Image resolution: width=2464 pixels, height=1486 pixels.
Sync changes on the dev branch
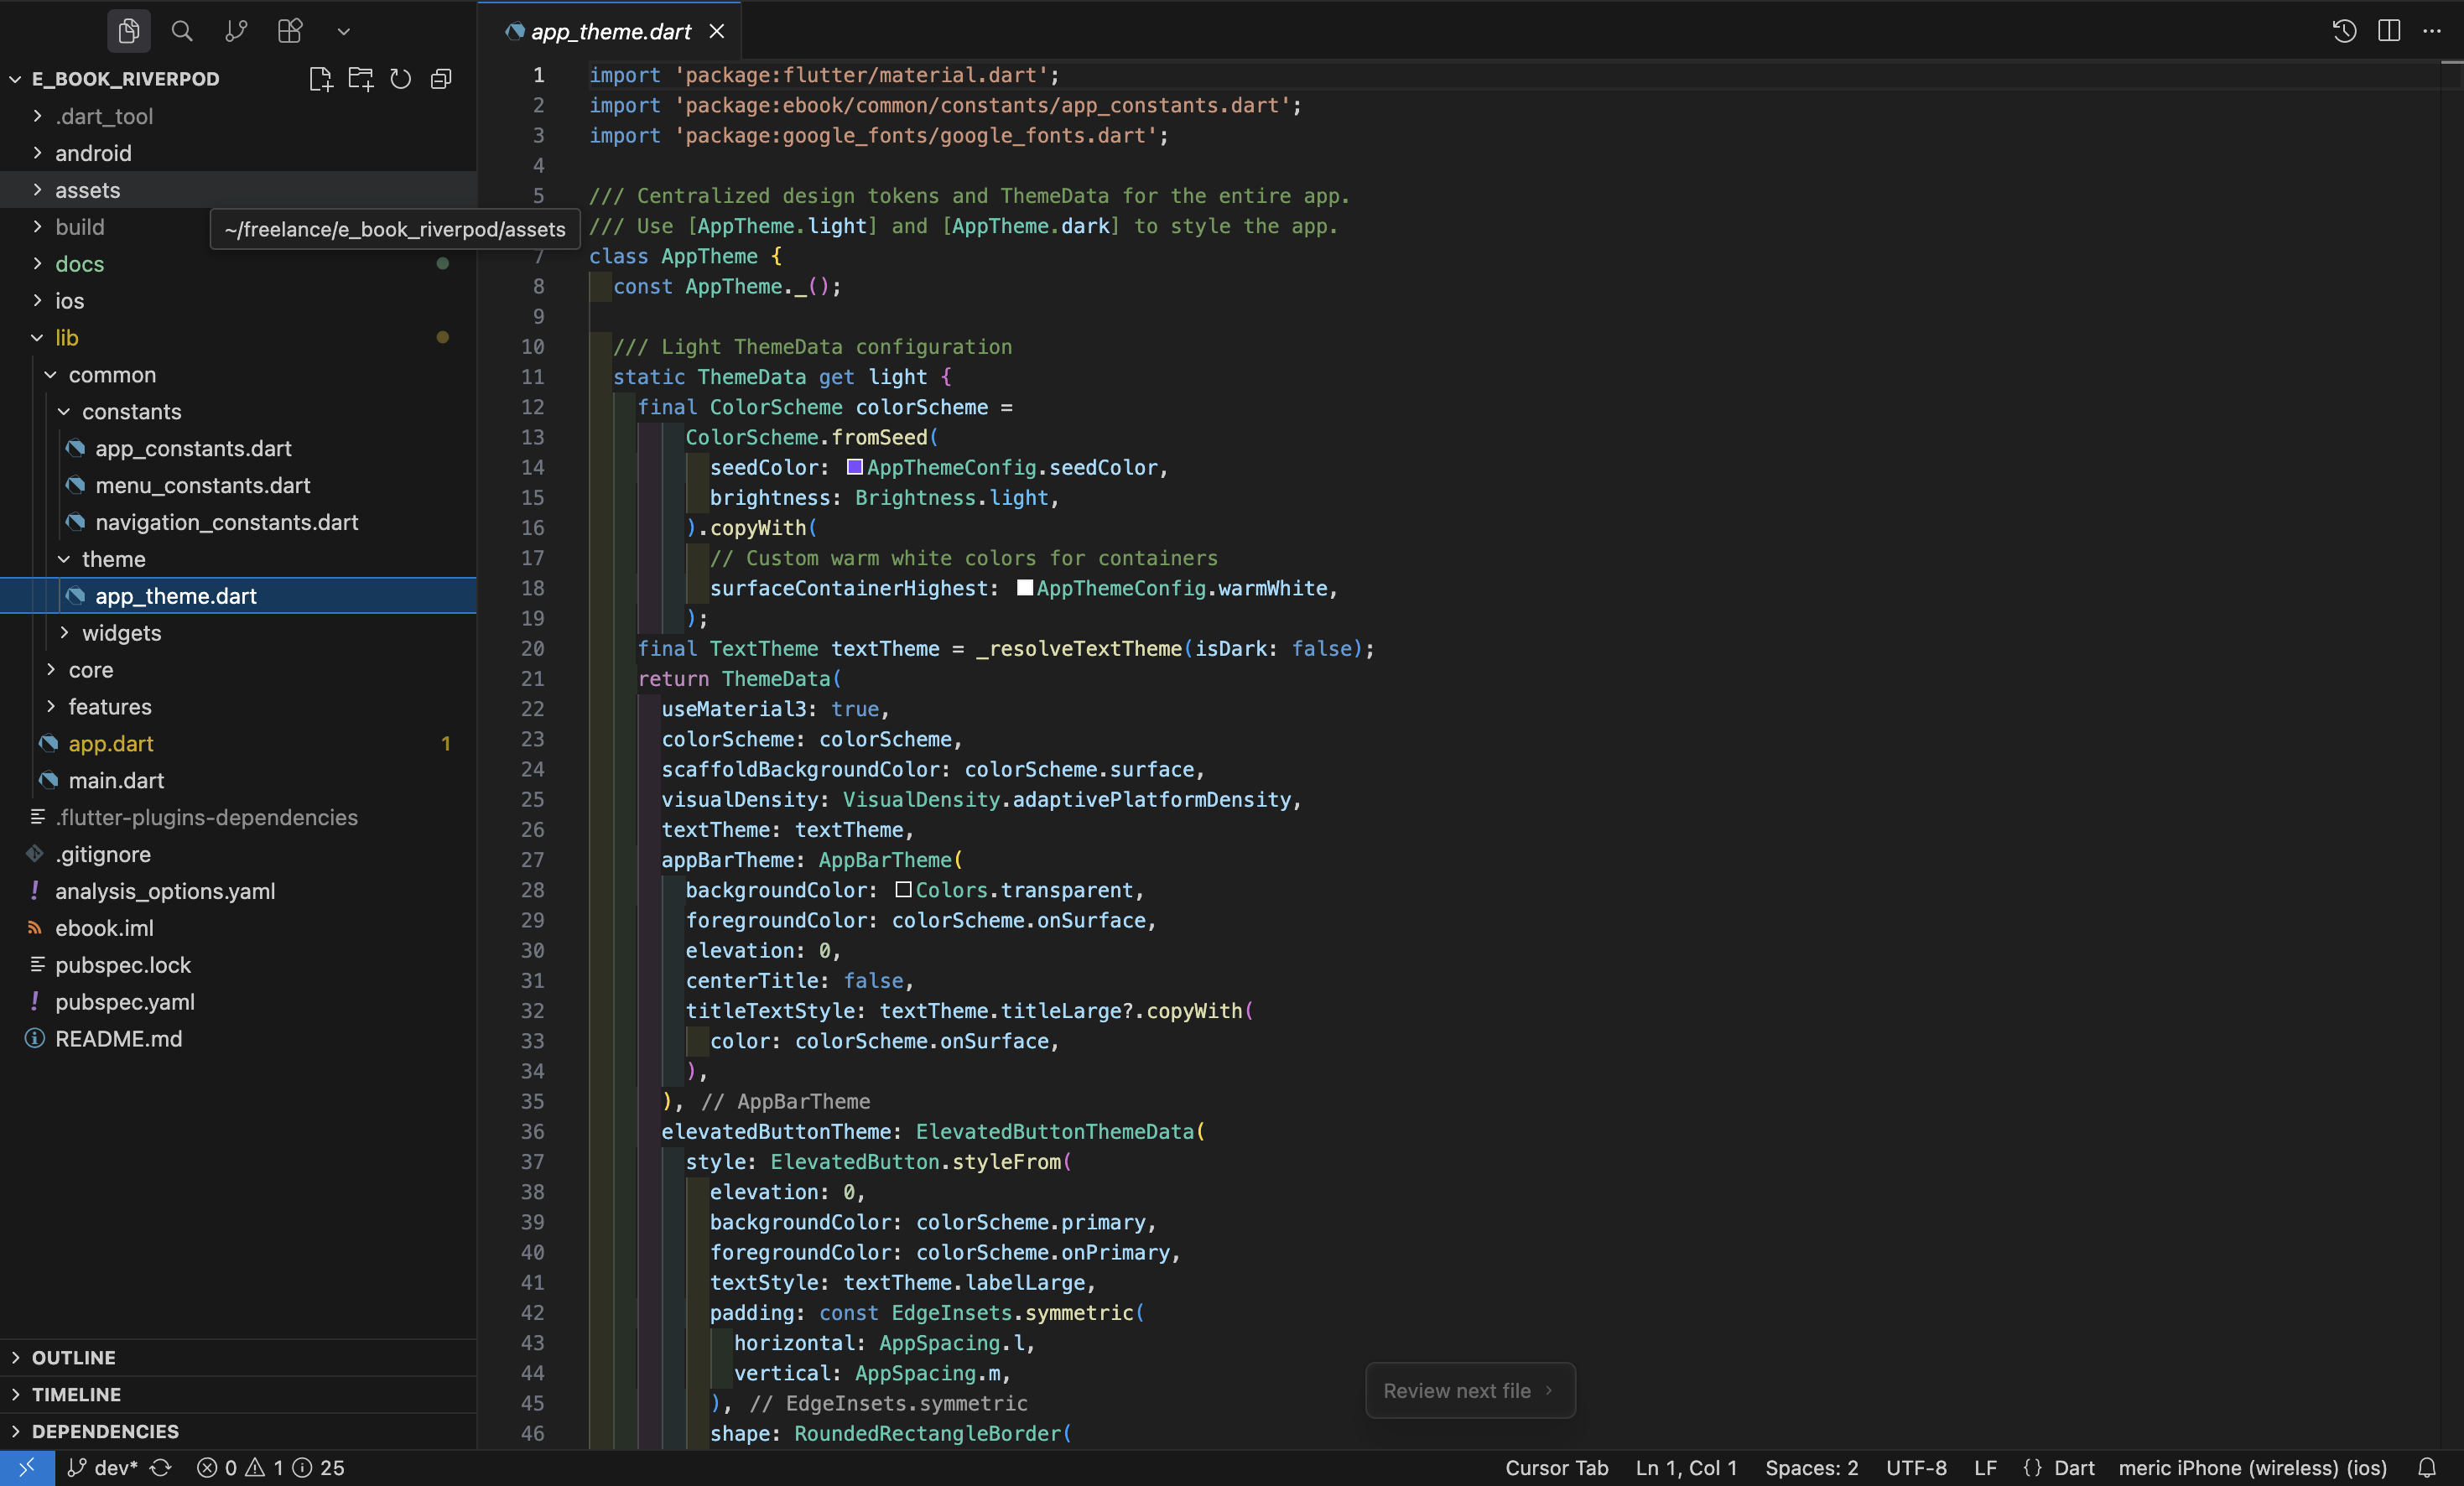click(160, 1467)
